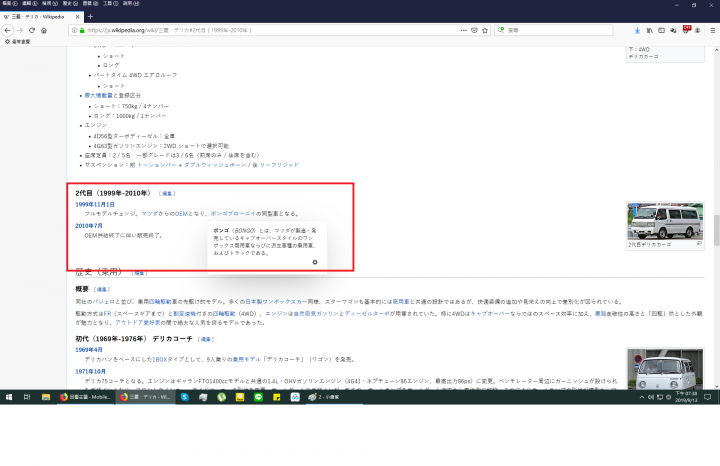Click the taskbar volume icon
This screenshot has height=466, width=720.
[651, 397]
